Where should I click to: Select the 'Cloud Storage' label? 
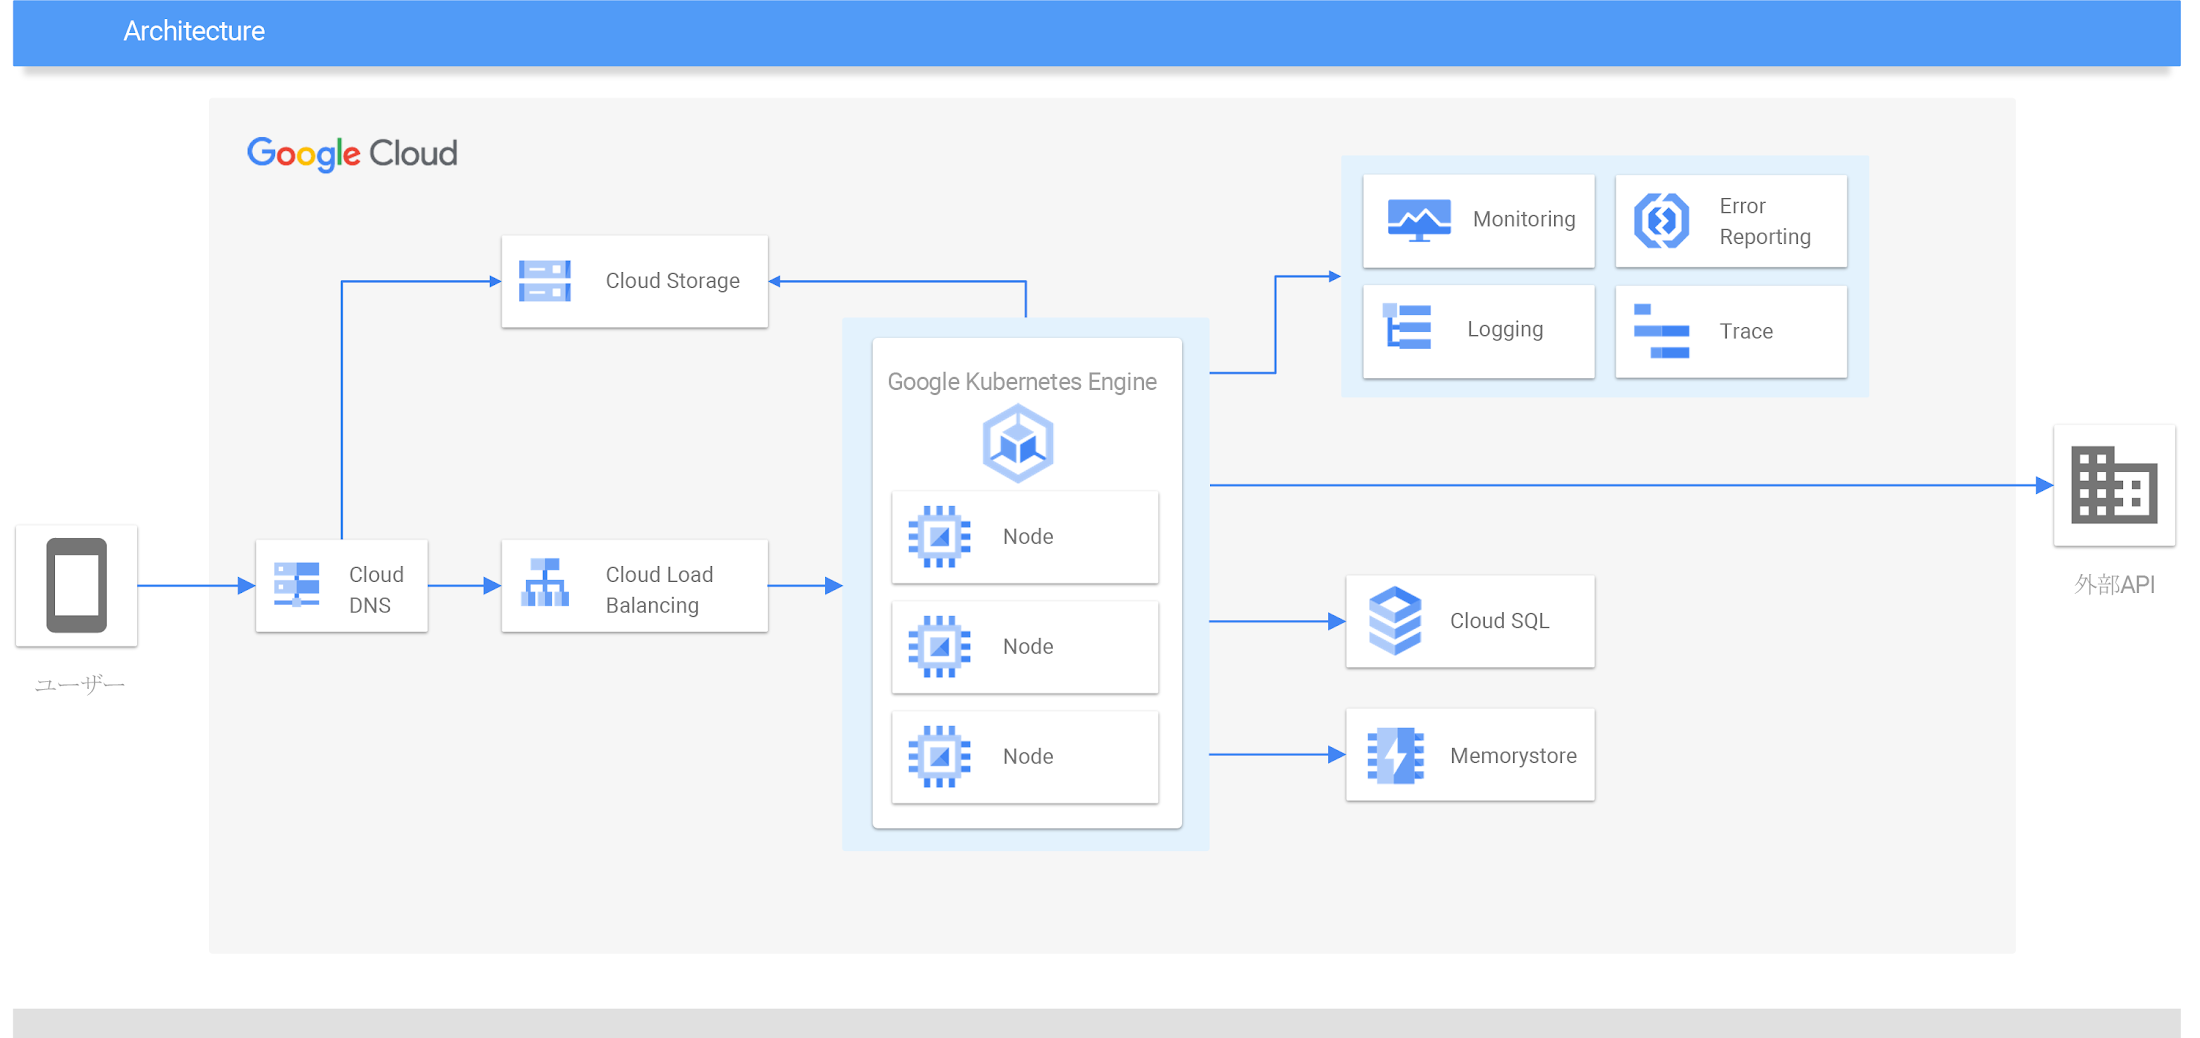(x=672, y=281)
